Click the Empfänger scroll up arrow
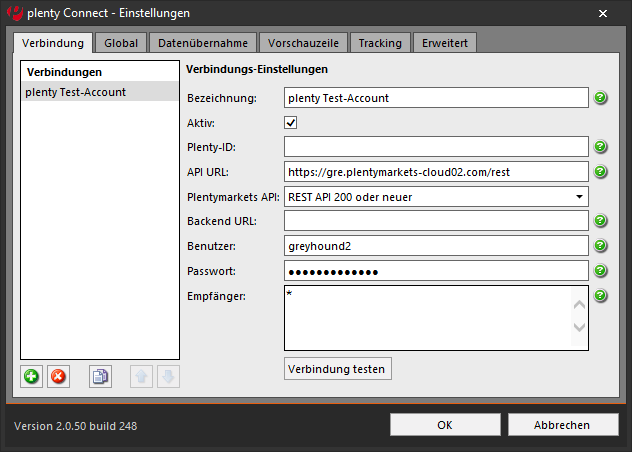The height and width of the screenshot is (452, 632). coord(579,304)
